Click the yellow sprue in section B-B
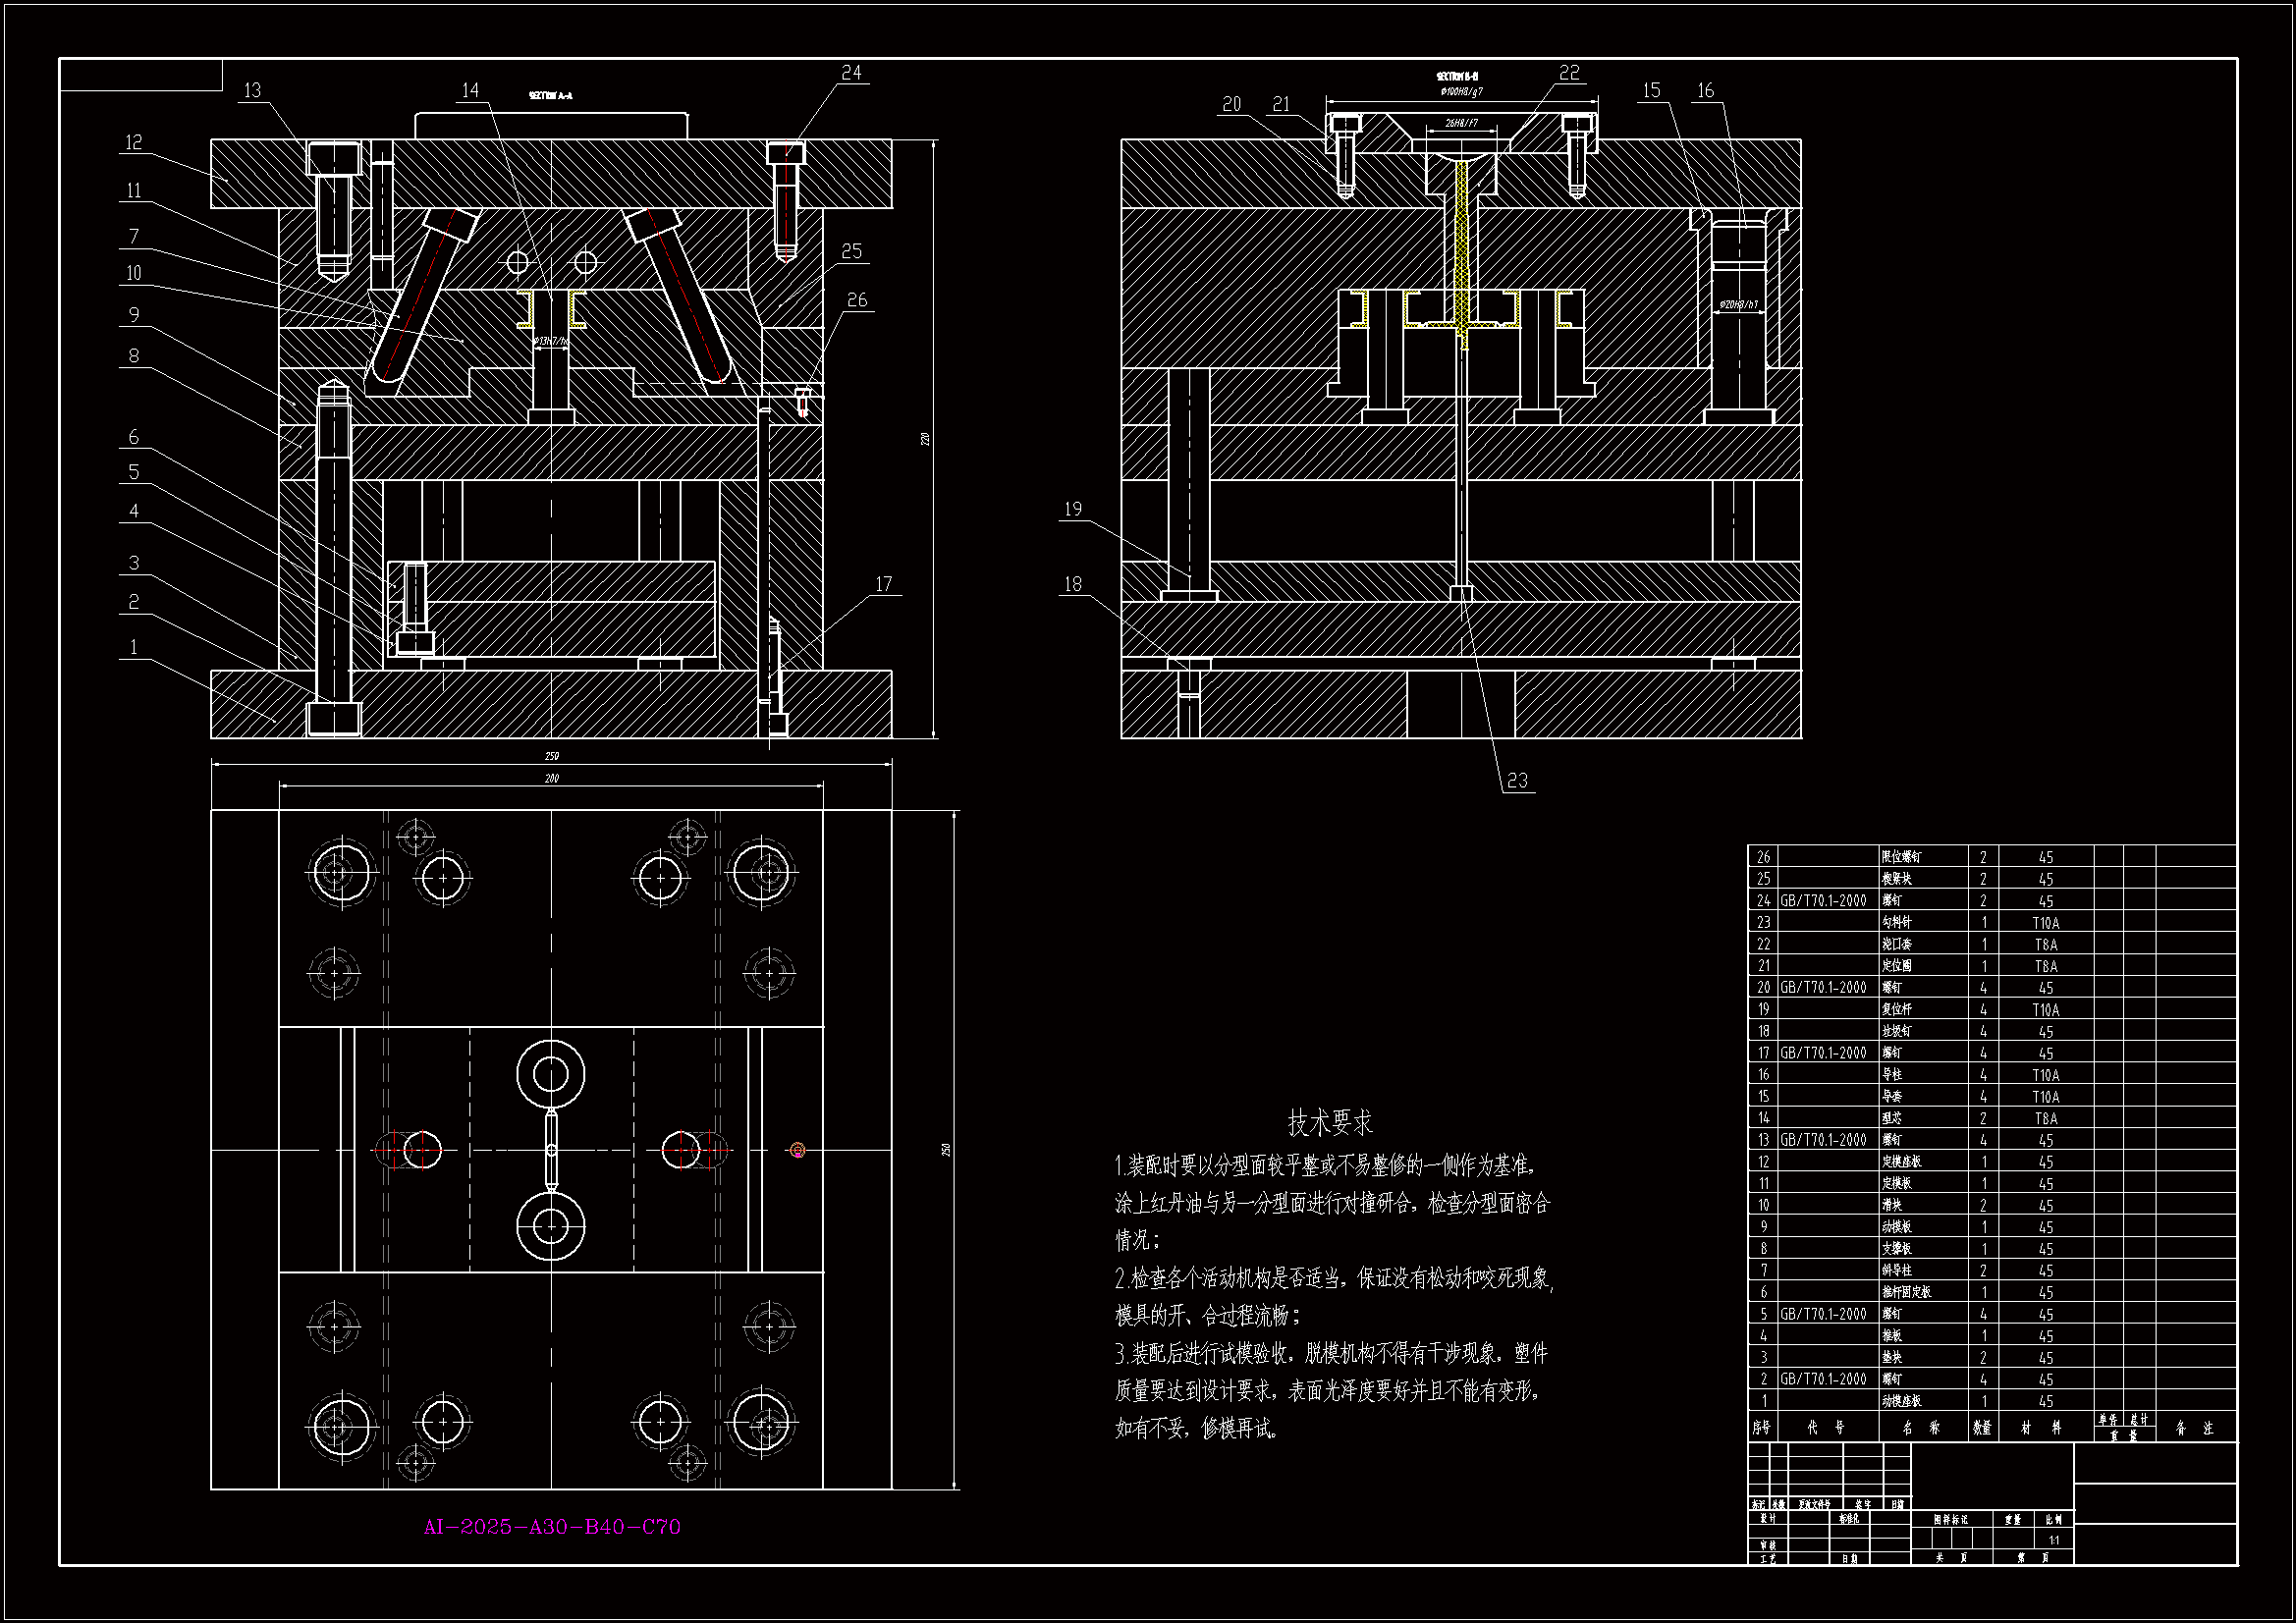Viewport: 2296px width, 1623px height. (x=1461, y=250)
